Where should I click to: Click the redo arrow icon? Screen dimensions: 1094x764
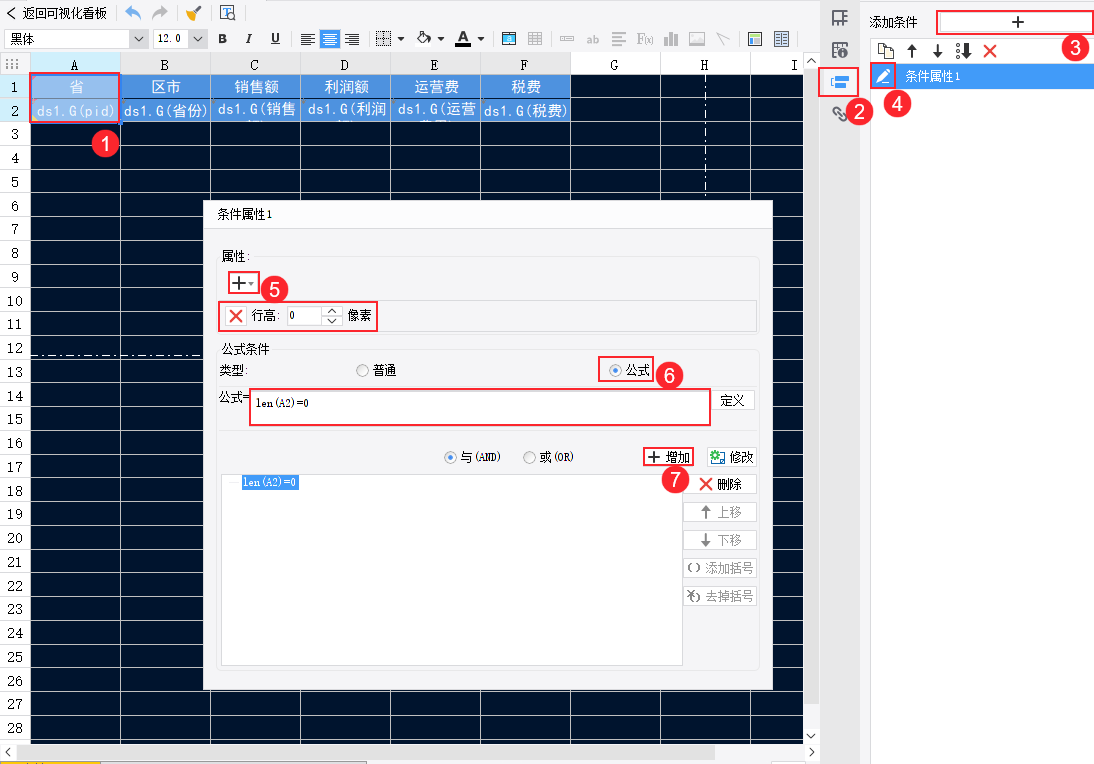[160, 13]
